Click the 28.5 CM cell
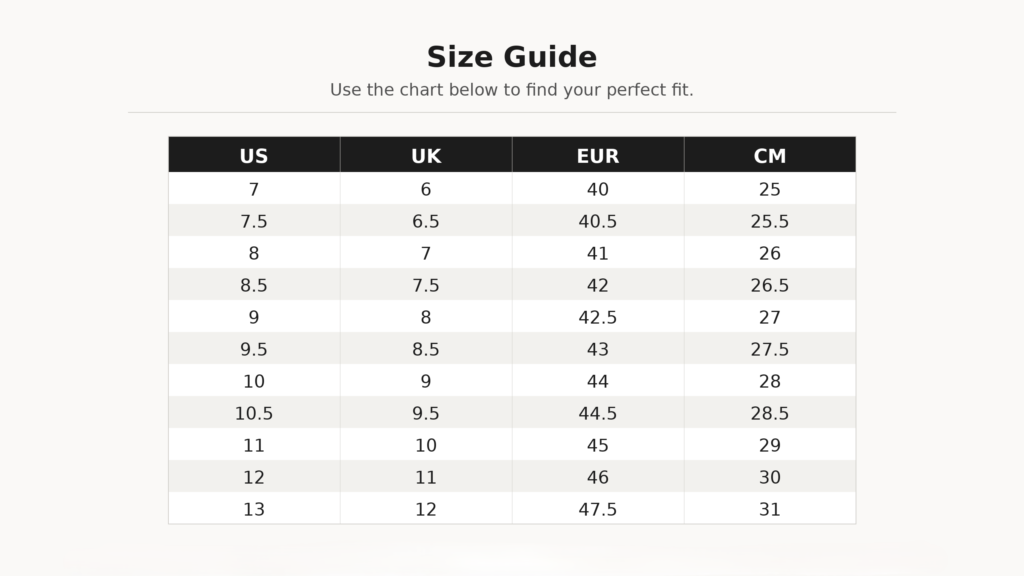 point(770,413)
